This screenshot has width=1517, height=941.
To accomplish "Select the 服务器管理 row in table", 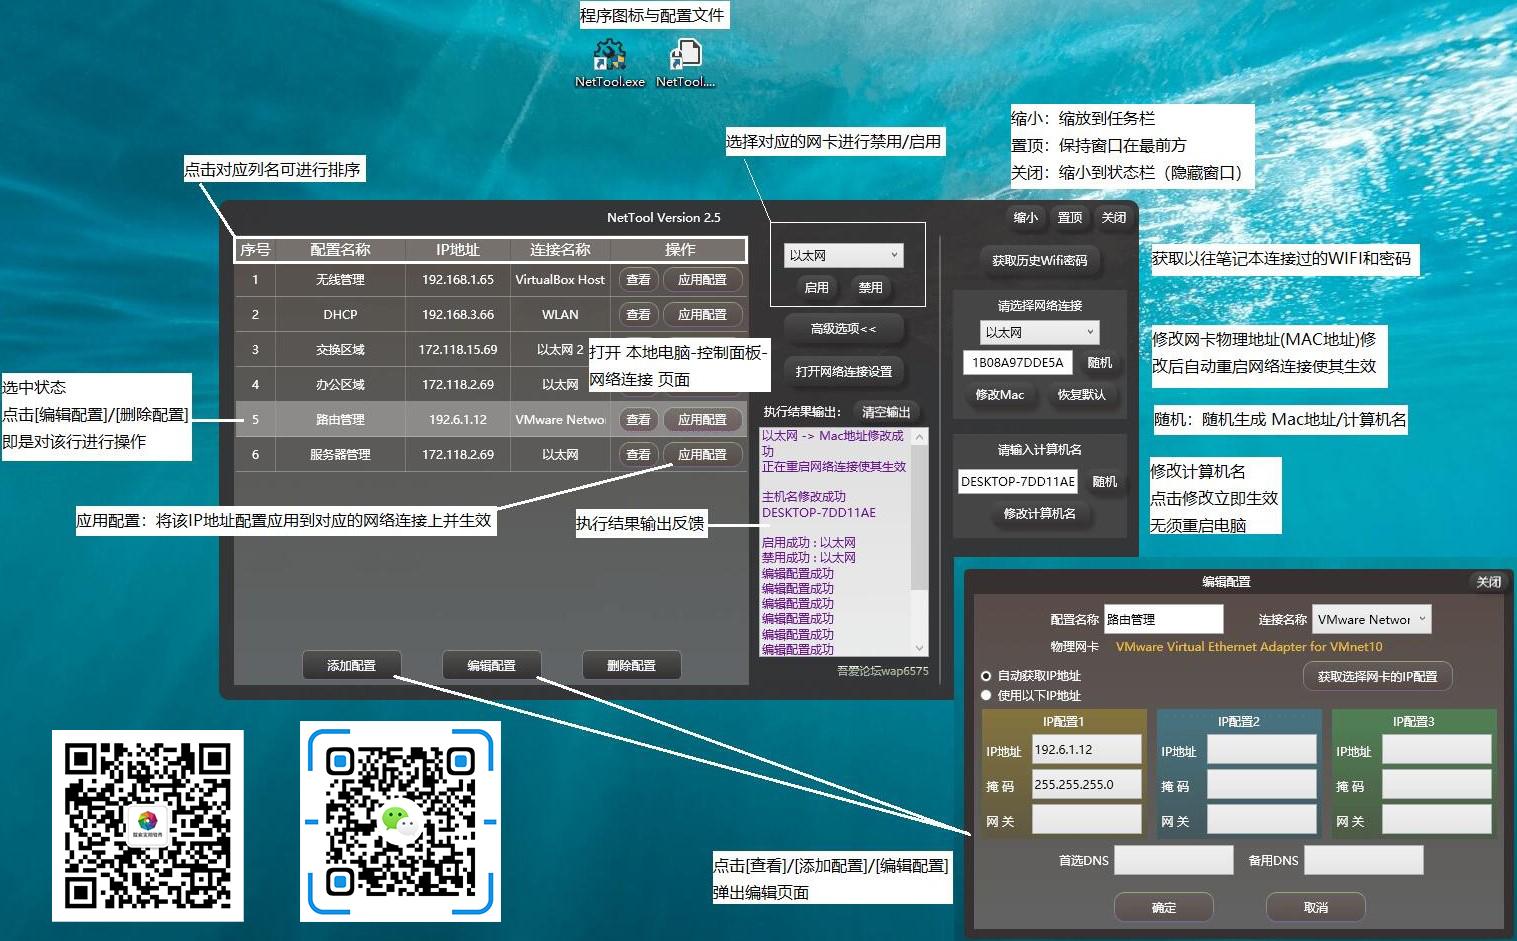I will (340, 455).
